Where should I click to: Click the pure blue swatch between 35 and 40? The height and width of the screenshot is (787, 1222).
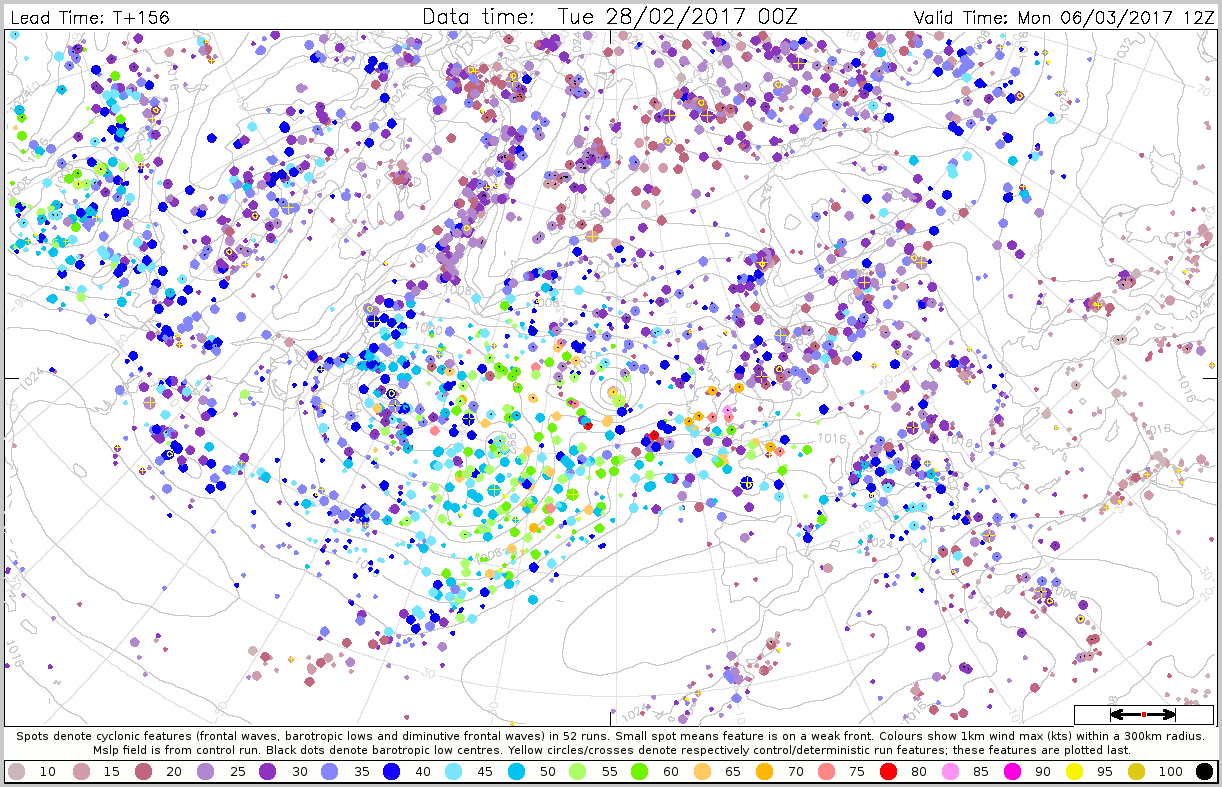click(392, 771)
